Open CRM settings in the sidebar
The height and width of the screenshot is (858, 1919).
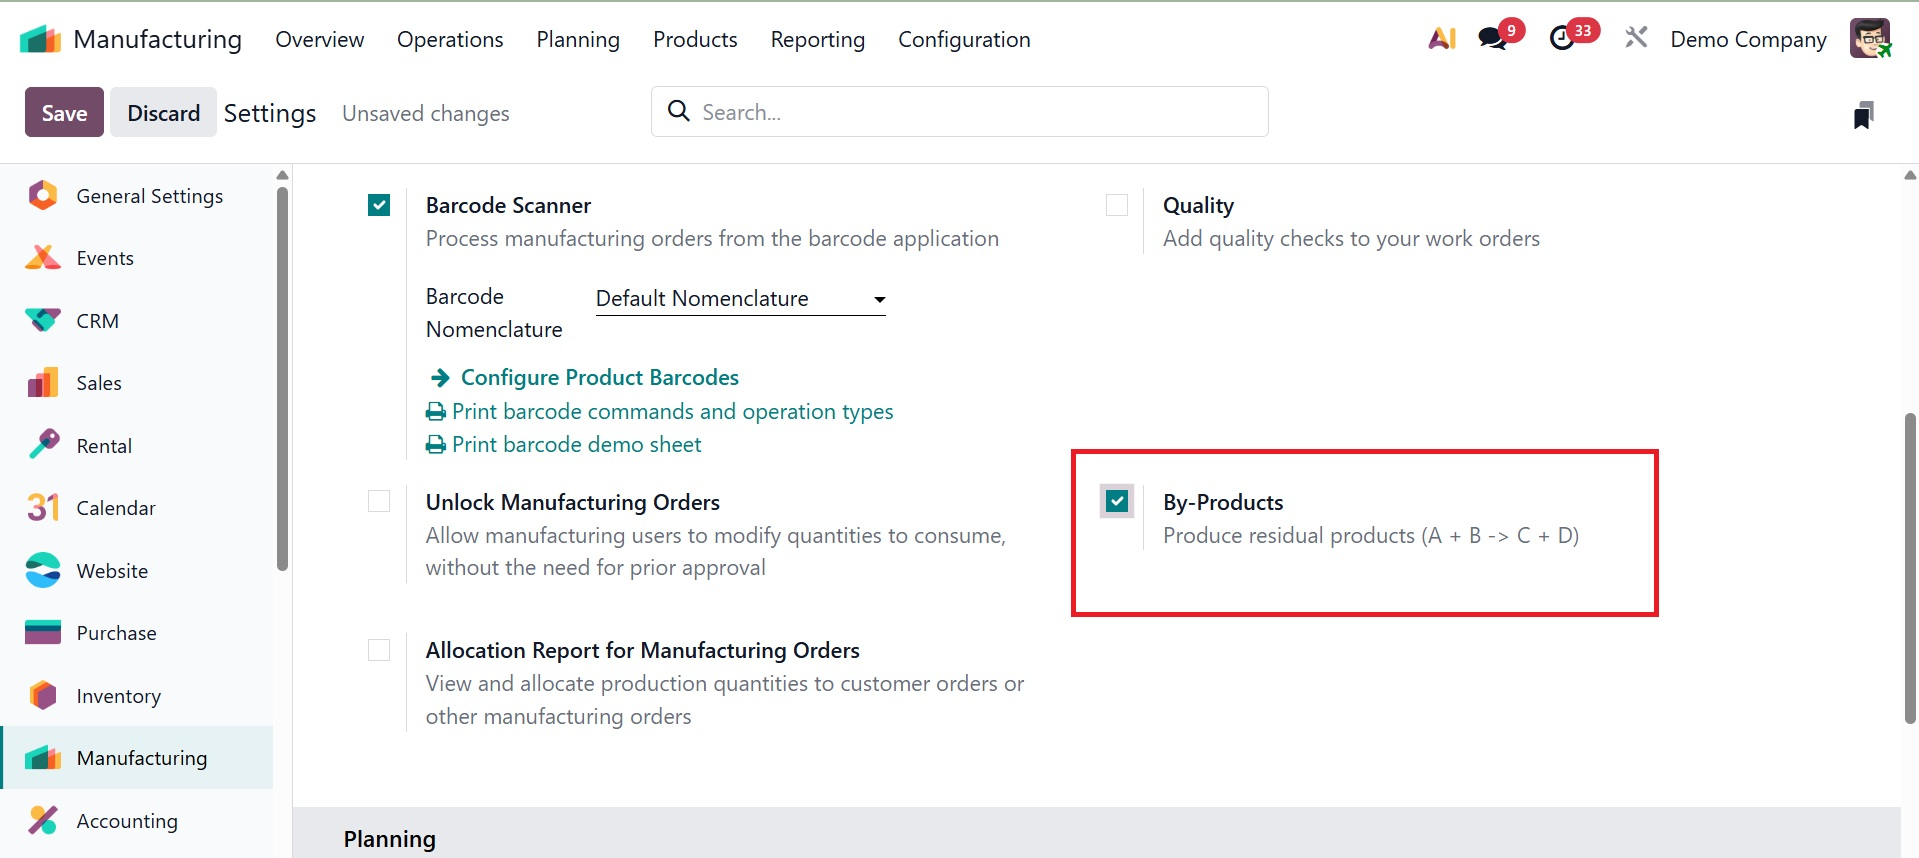click(97, 321)
